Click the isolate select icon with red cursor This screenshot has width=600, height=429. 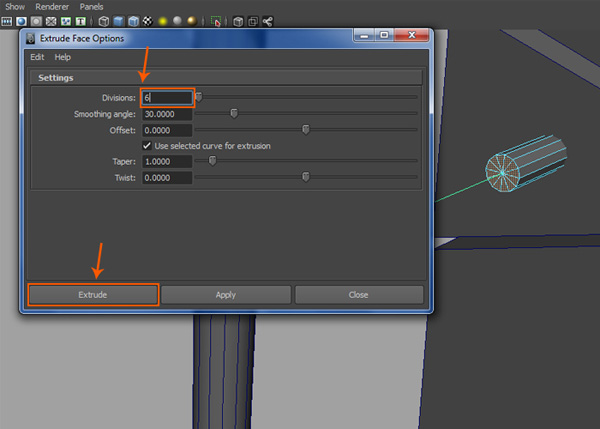(215, 20)
